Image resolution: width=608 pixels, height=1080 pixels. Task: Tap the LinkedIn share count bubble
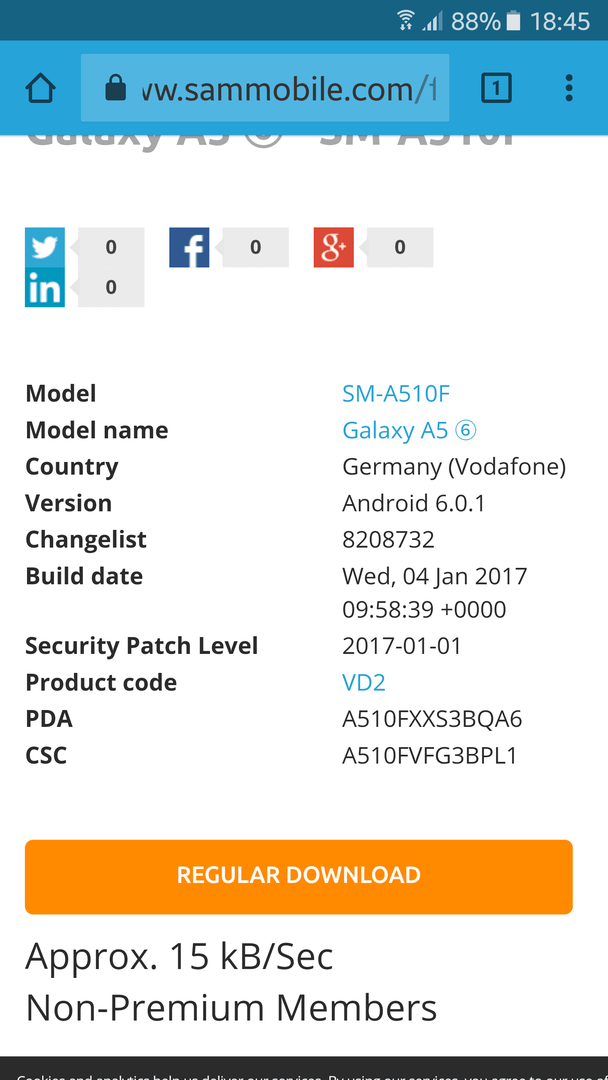[x=111, y=287]
